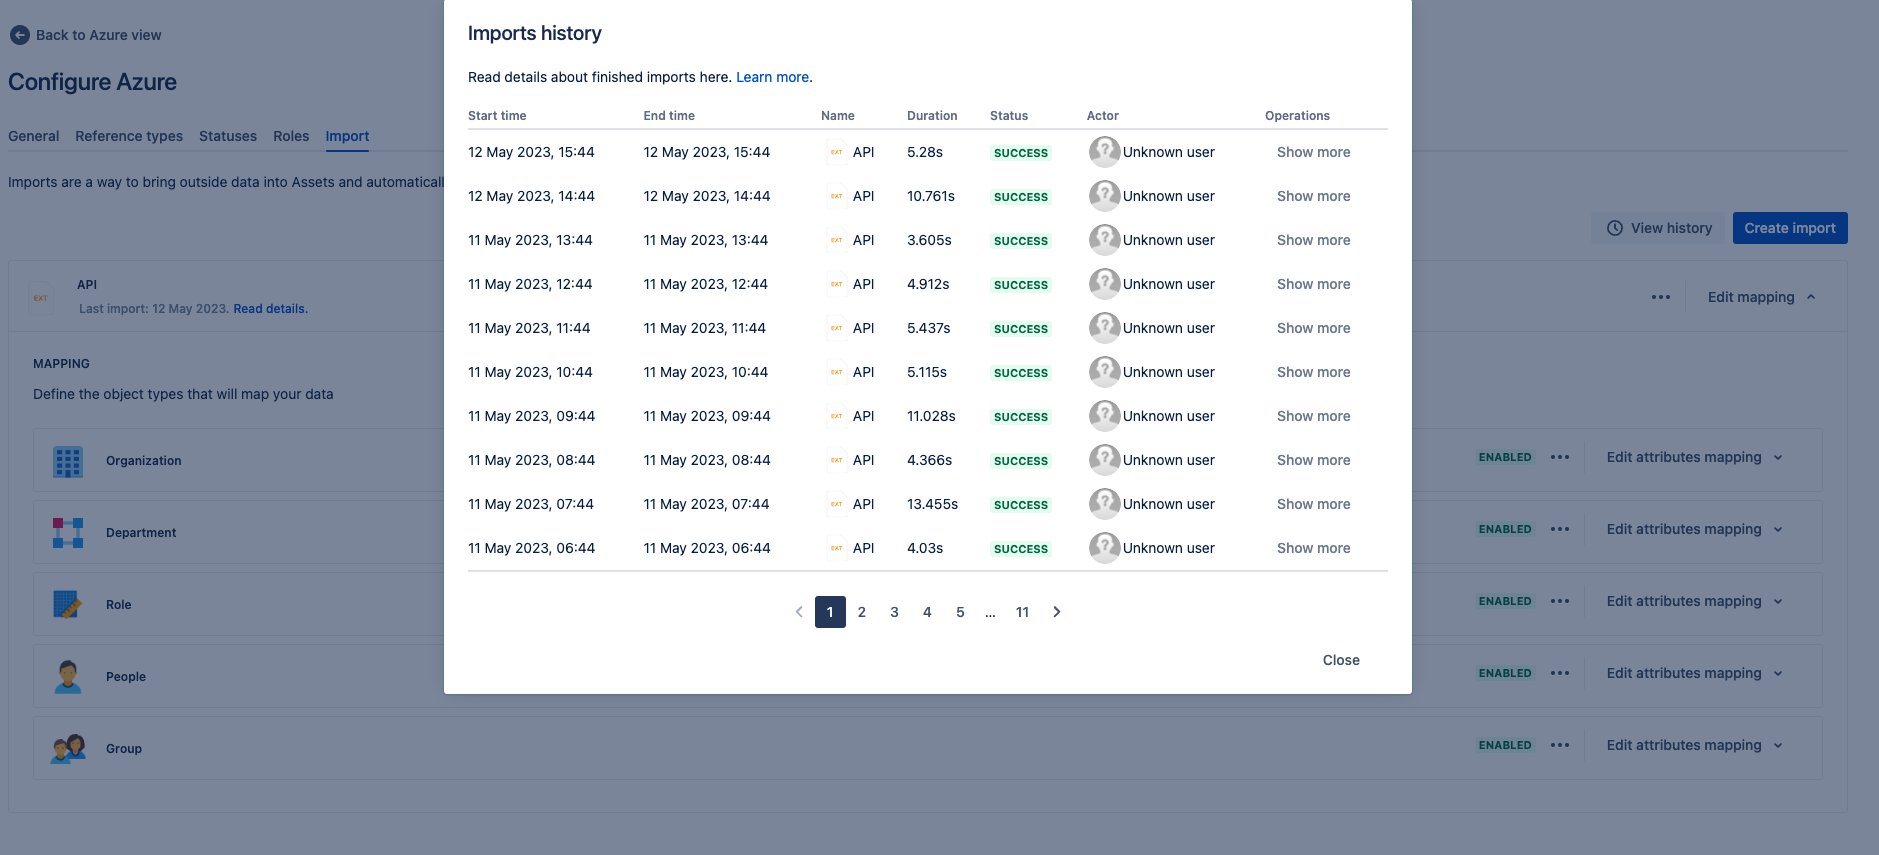Click the EXT icon for the 07:44 import
1879x855 pixels.
[837, 504]
